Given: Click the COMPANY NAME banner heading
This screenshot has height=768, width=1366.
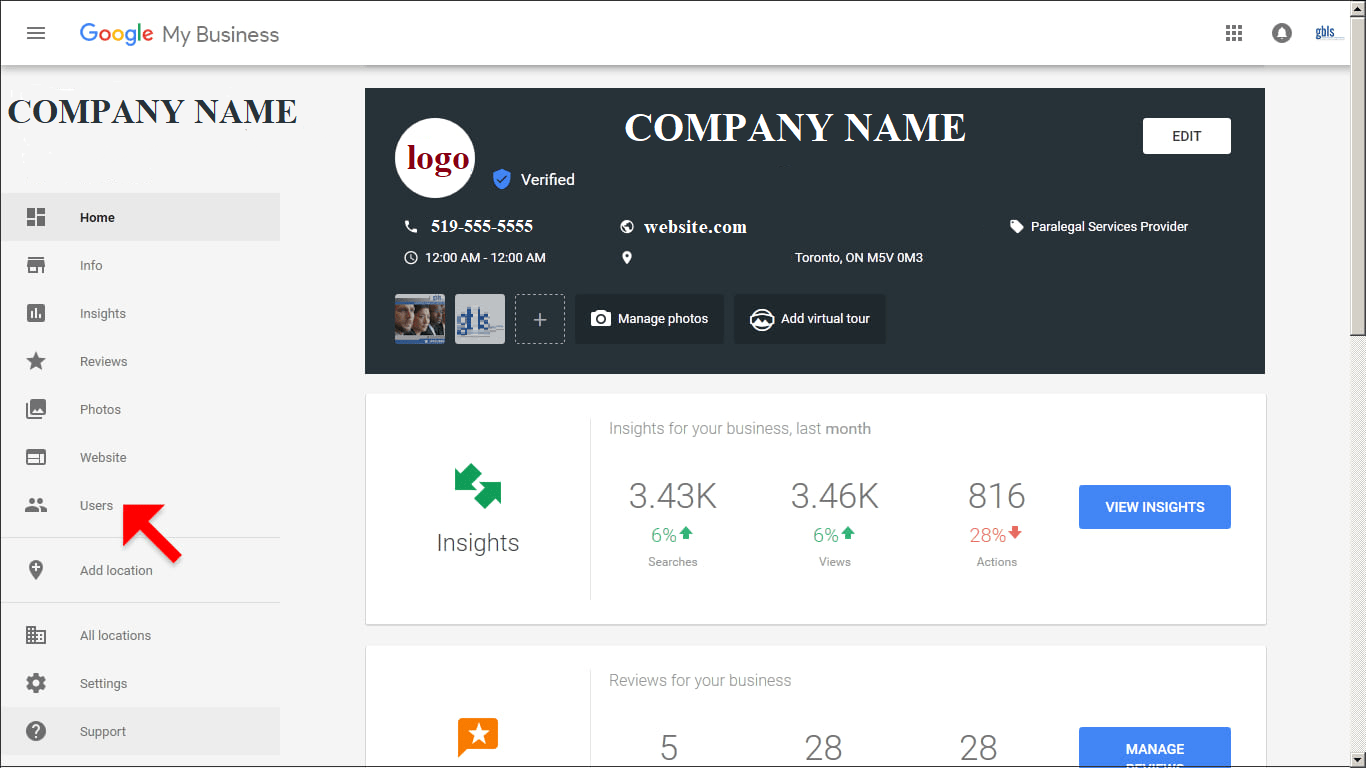Looking at the screenshot, I should [795, 128].
